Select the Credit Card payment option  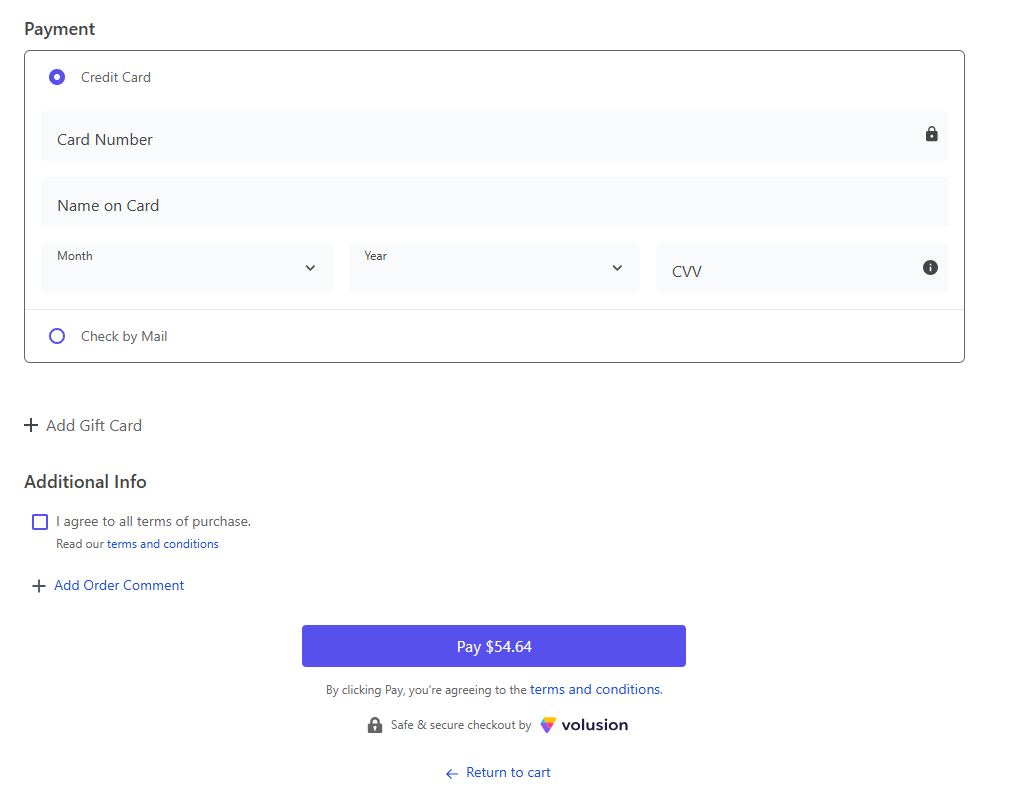(56, 76)
